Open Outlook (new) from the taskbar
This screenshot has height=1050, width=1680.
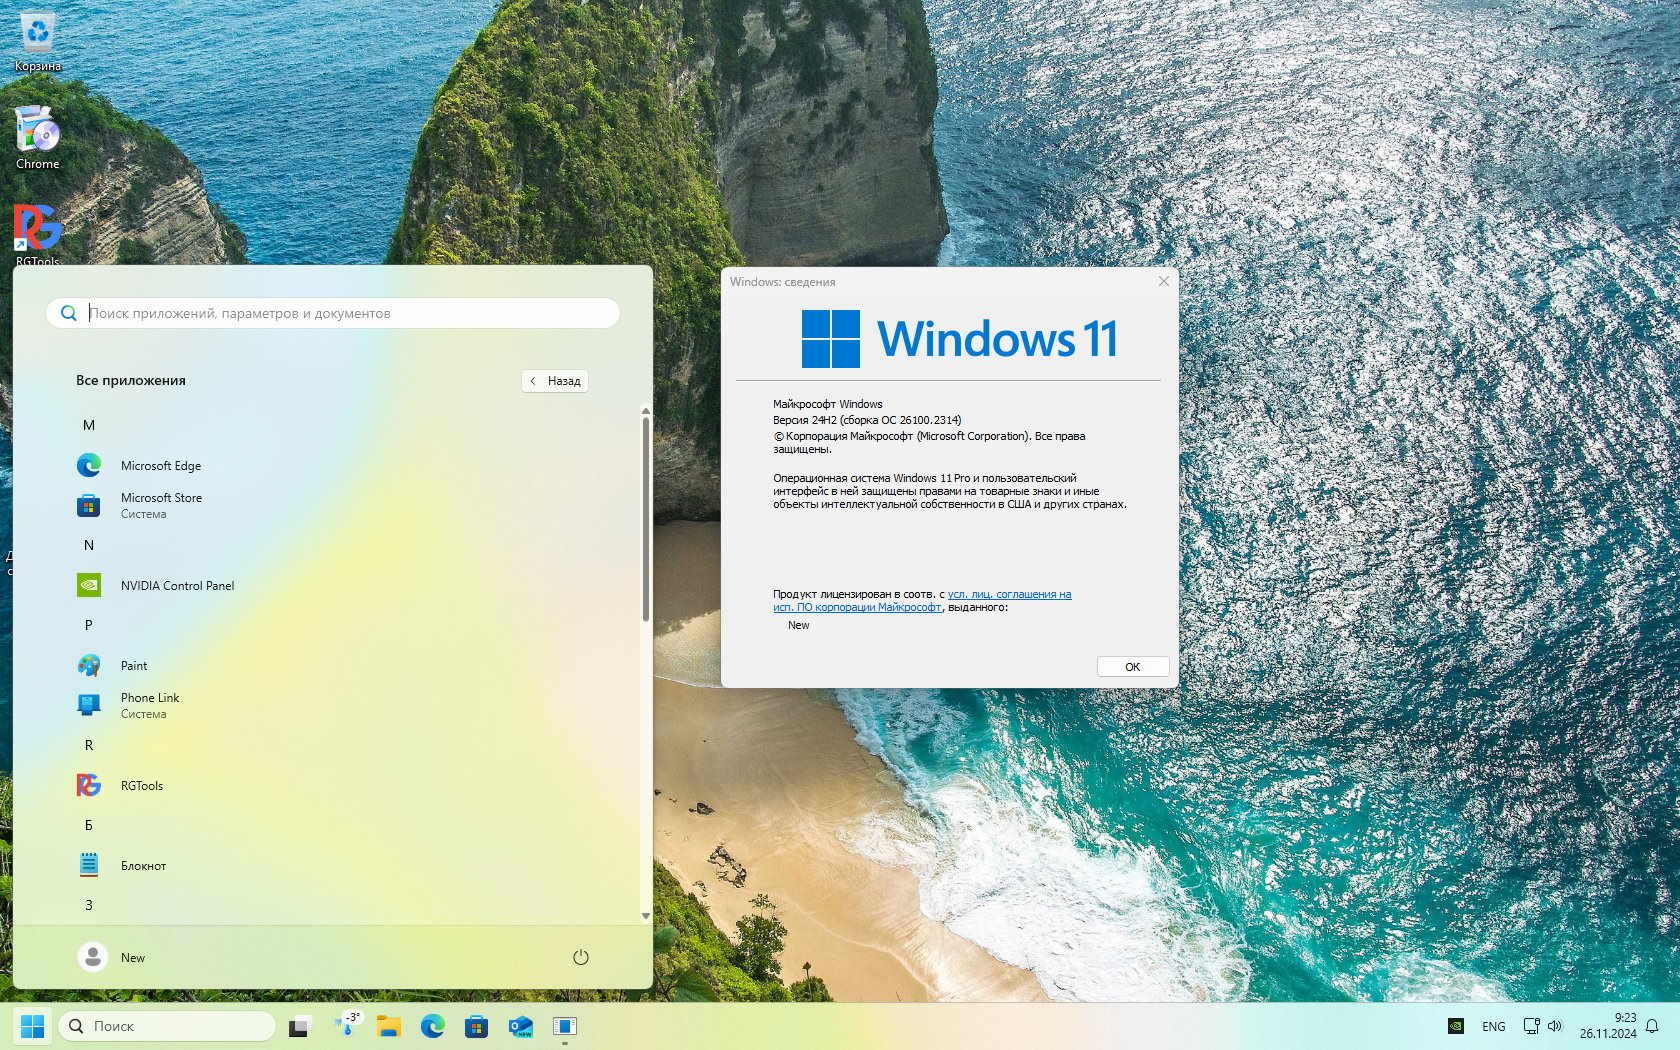click(x=520, y=1026)
